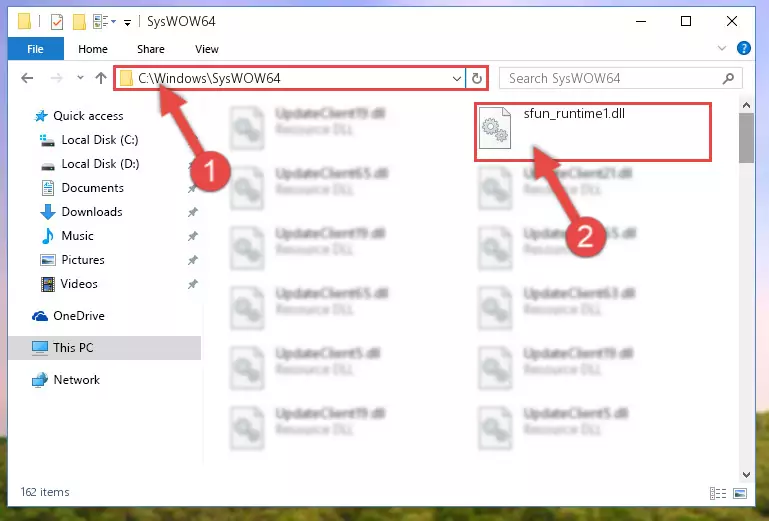Select Network in navigation pane

tap(77, 380)
